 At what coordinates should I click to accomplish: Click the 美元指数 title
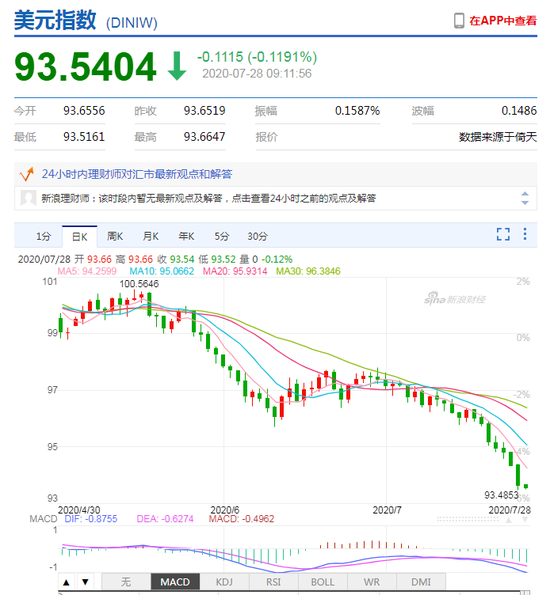[x=55, y=20]
